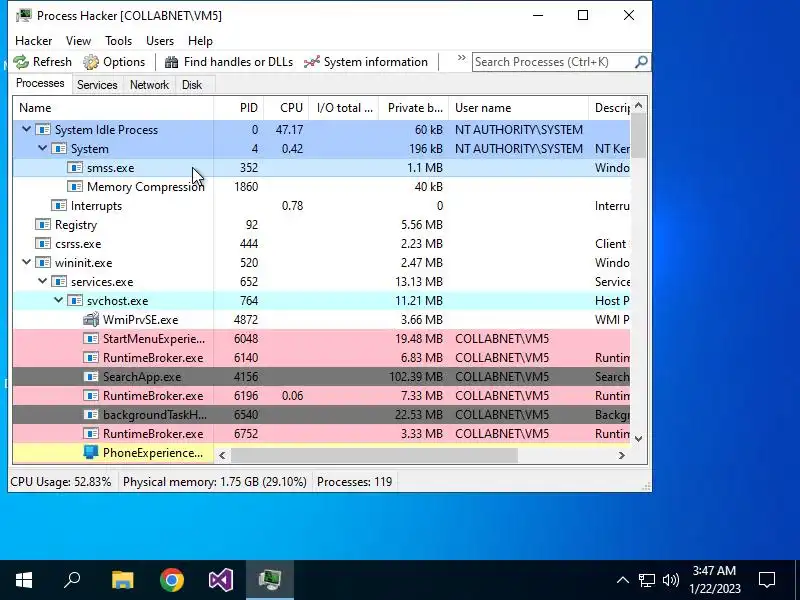Viewport: 800px width, 600px height.
Task: Click the csrss.exe process icon
Action: (43, 244)
